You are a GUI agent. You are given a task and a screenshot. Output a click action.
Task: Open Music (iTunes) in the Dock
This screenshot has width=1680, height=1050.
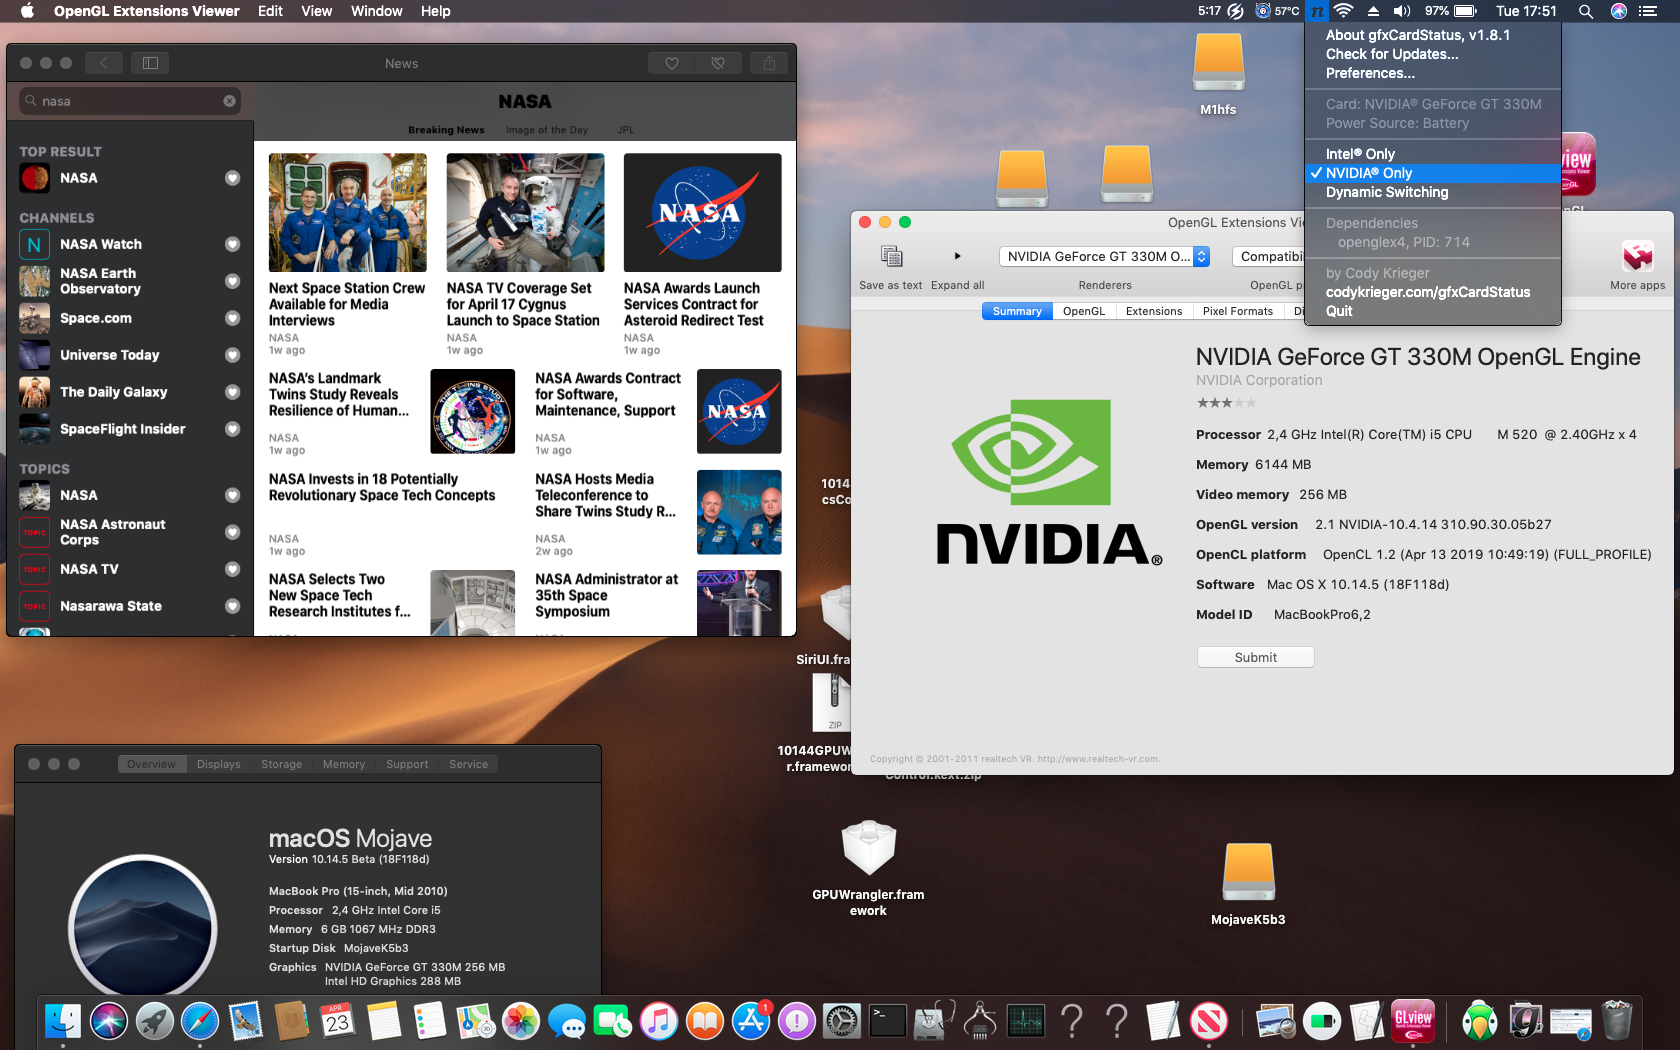pos(658,1021)
